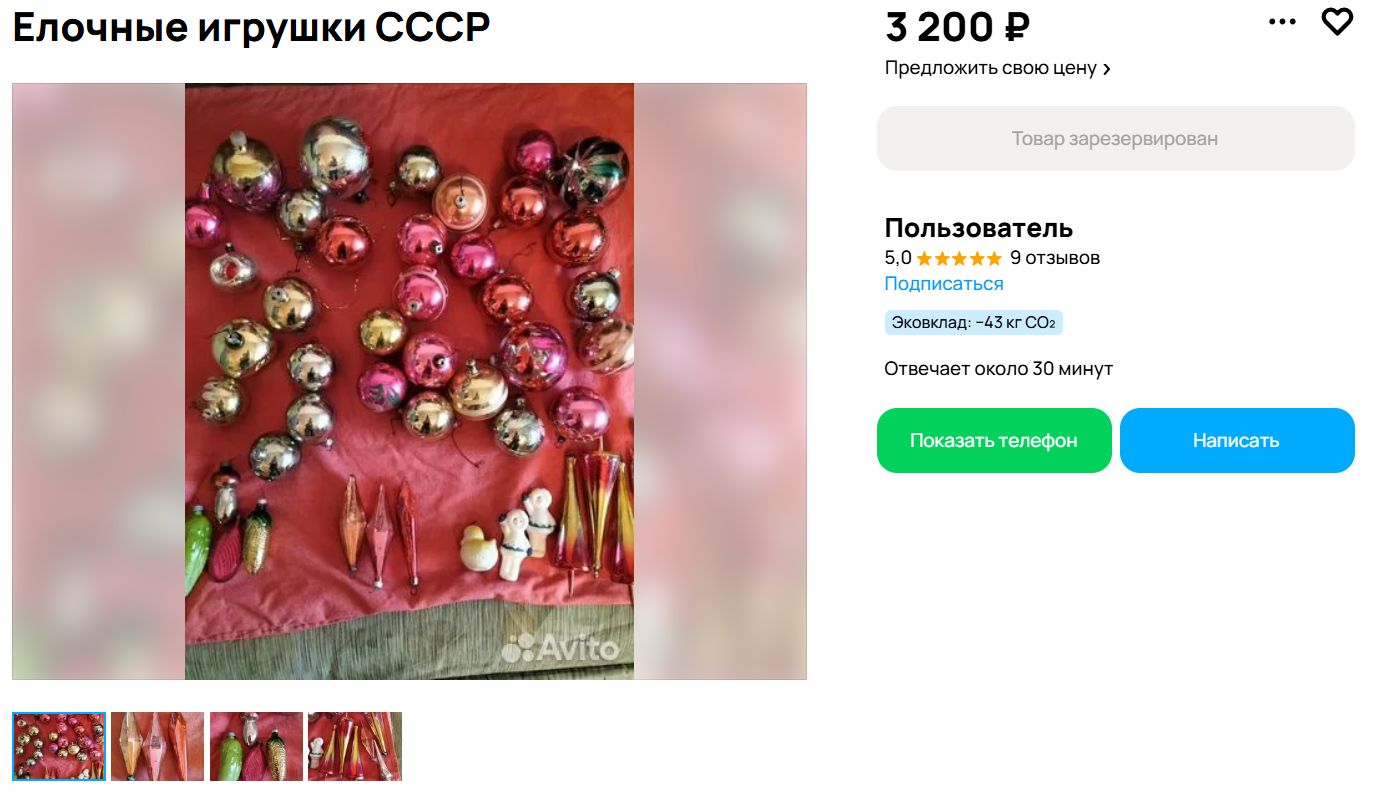Select second thumbnail with icicle ornaments
The image size is (1373, 792).
pos(157,746)
